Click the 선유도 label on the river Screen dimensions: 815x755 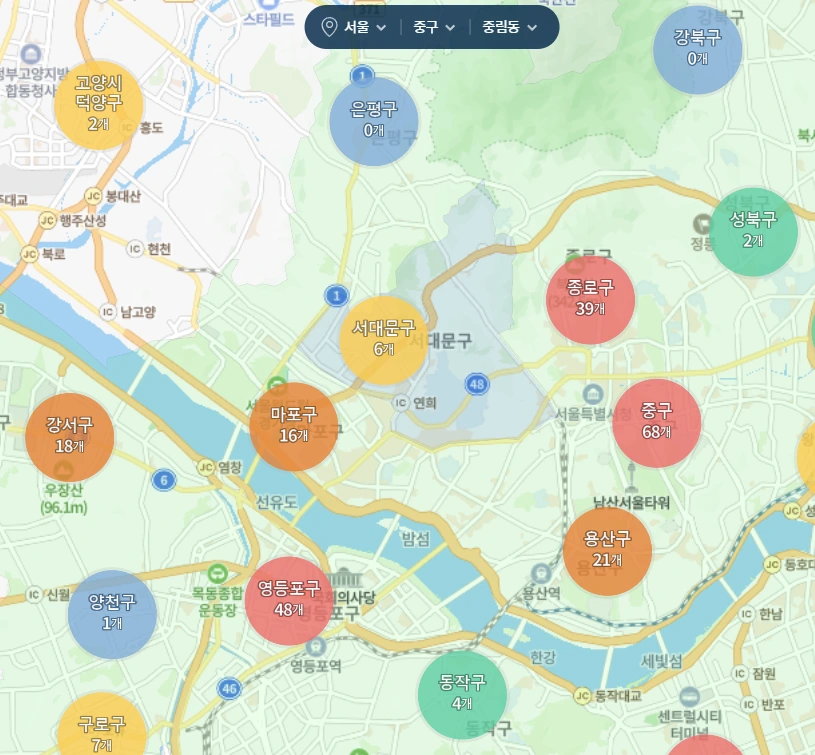(277, 501)
